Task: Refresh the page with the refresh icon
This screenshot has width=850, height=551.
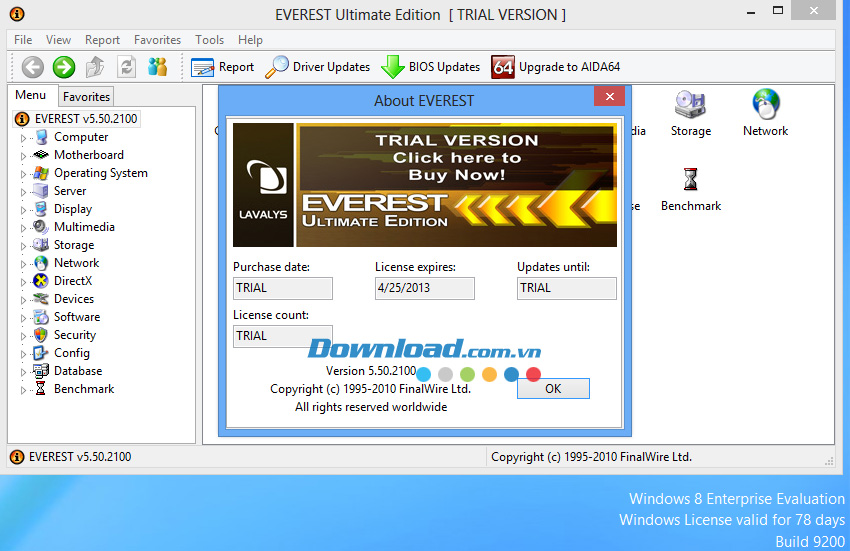Action: [126, 67]
